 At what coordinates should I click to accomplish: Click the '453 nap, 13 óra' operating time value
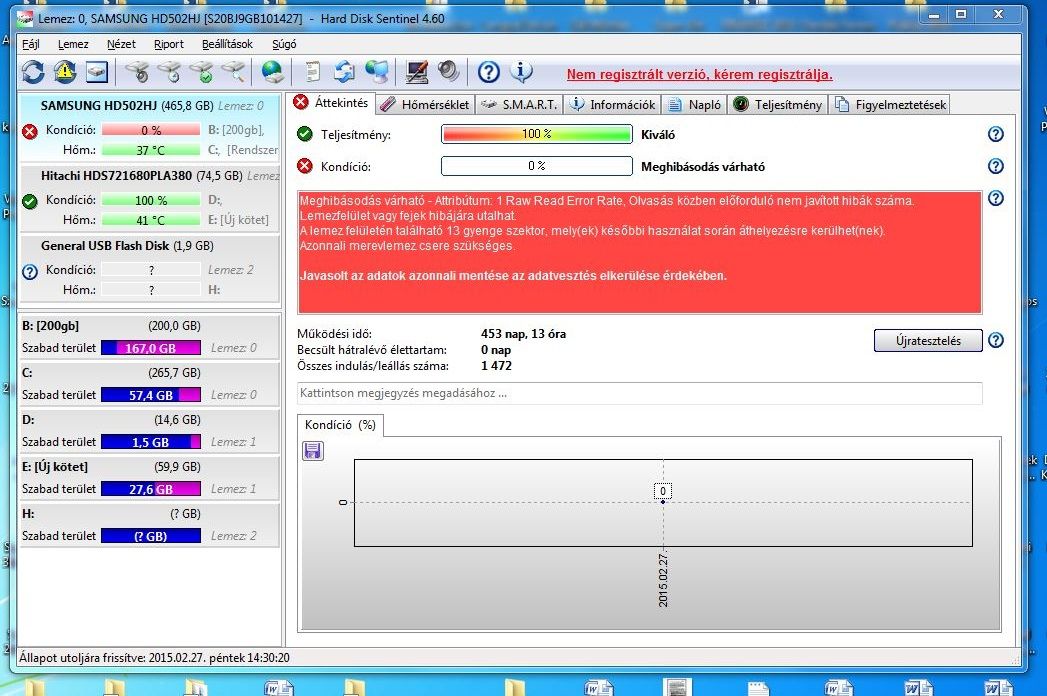coord(524,333)
